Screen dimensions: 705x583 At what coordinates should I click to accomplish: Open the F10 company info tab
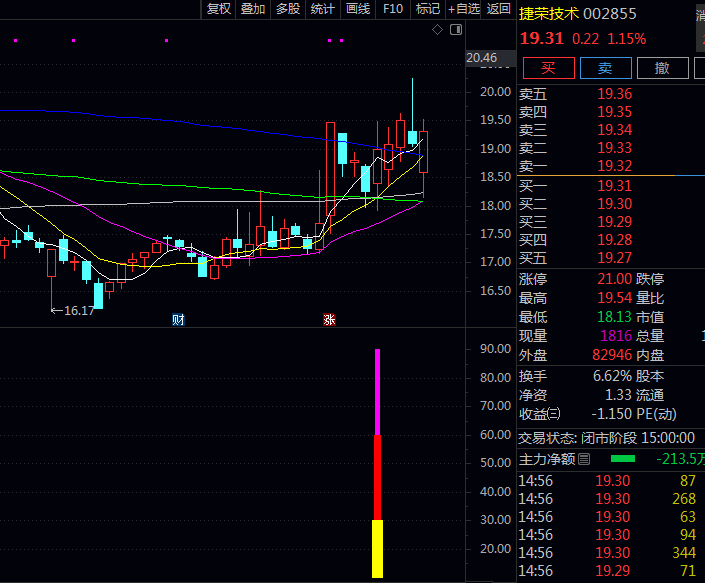click(393, 9)
